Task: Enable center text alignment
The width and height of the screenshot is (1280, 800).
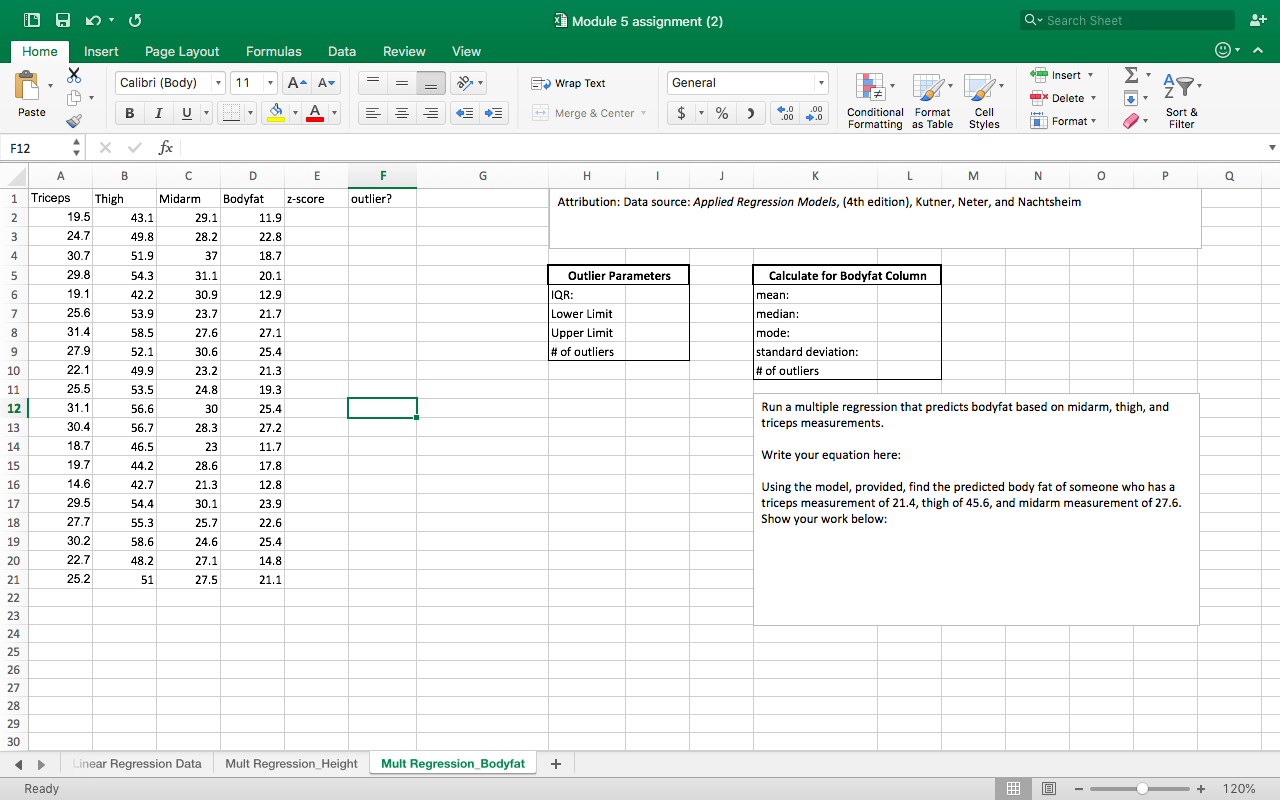Action: (402, 113)
